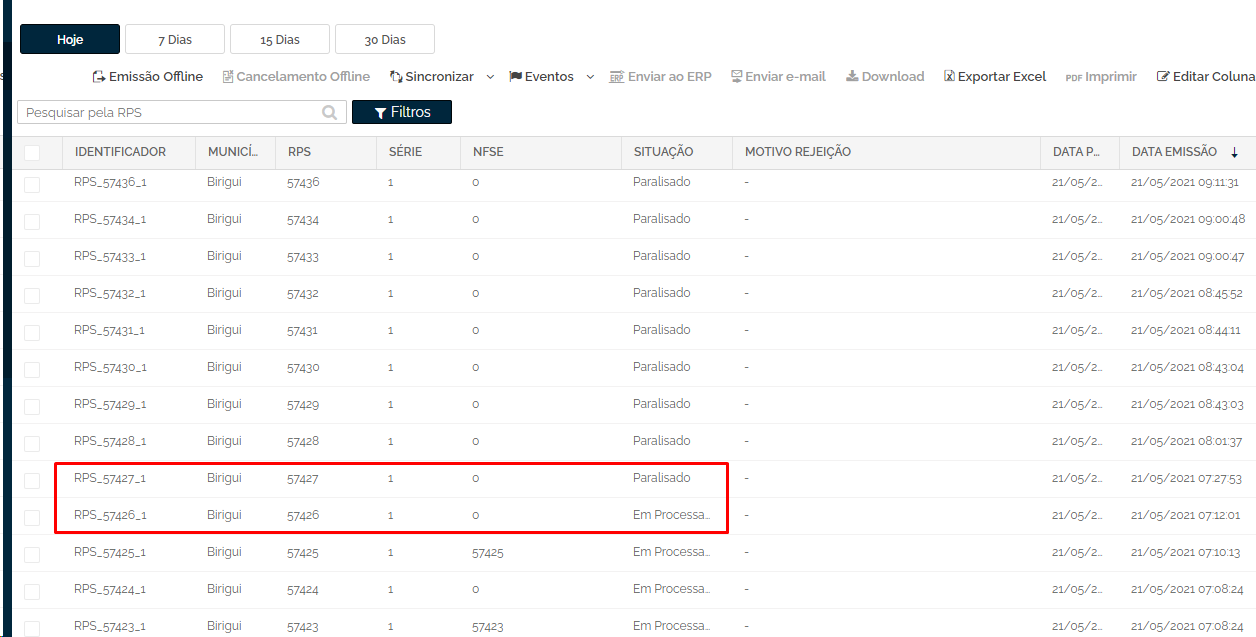The height and width of the screenshot is (637, 1256).
Task: Click the Enviar e-mail icon
Action: (x=736, y=77)
